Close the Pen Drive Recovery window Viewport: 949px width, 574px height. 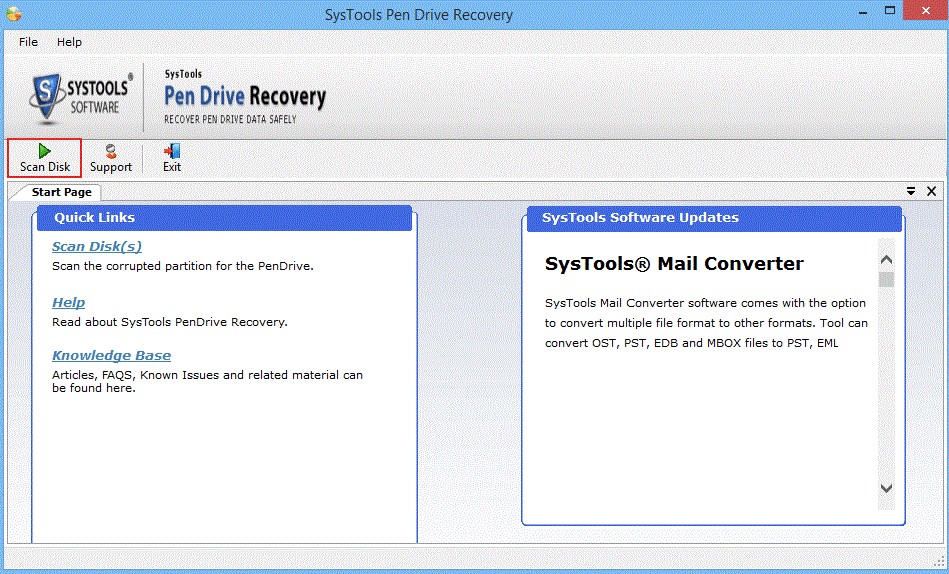(x=926, y=11)
